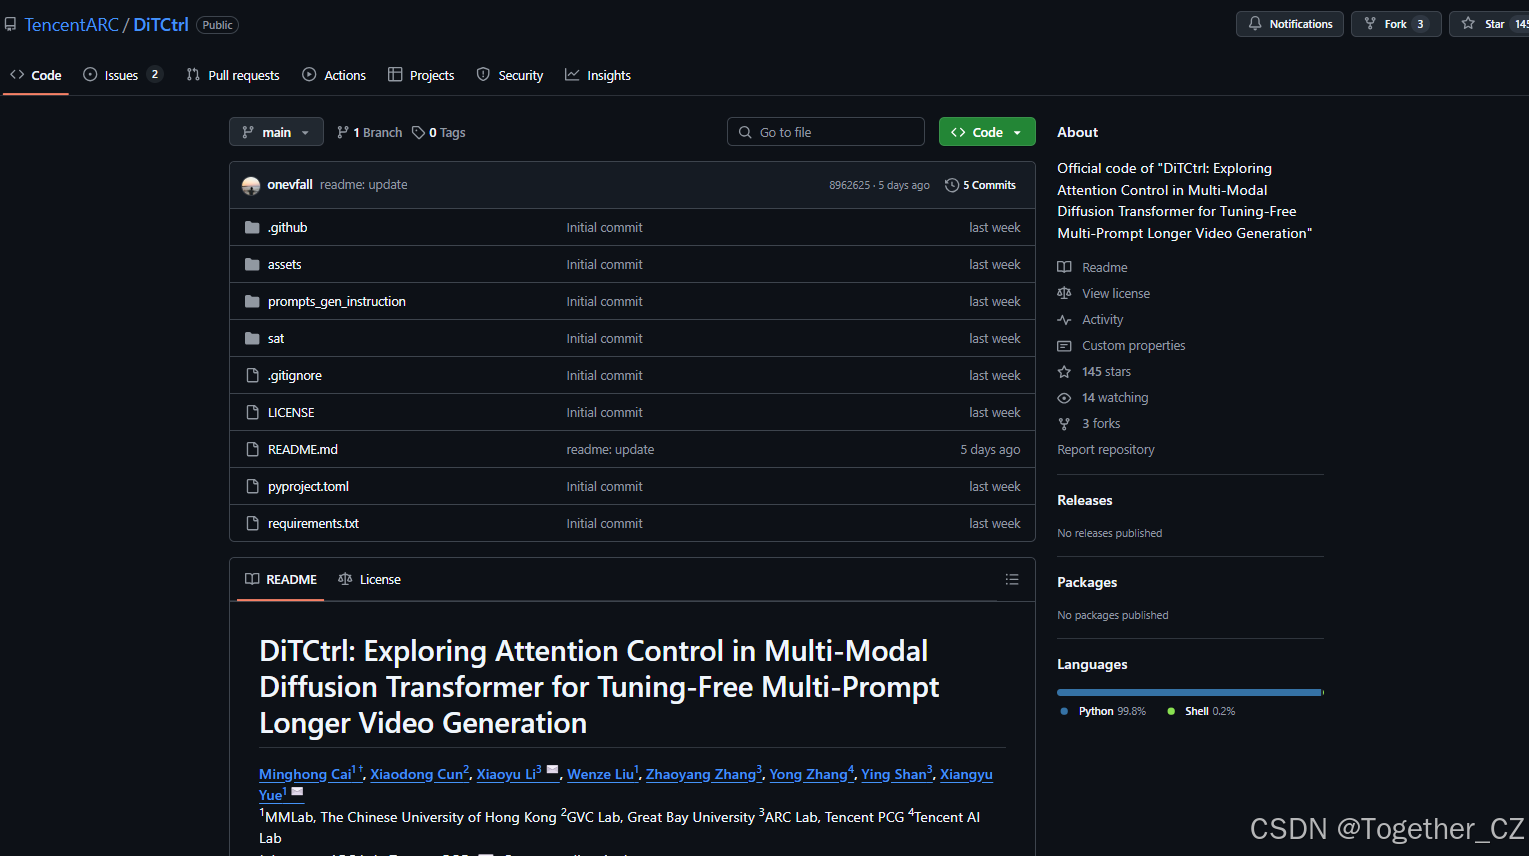Screen dimensions: 1529x856
Task: Click the pulse icon beside Activity
Action: click(x=1064, y=319)
